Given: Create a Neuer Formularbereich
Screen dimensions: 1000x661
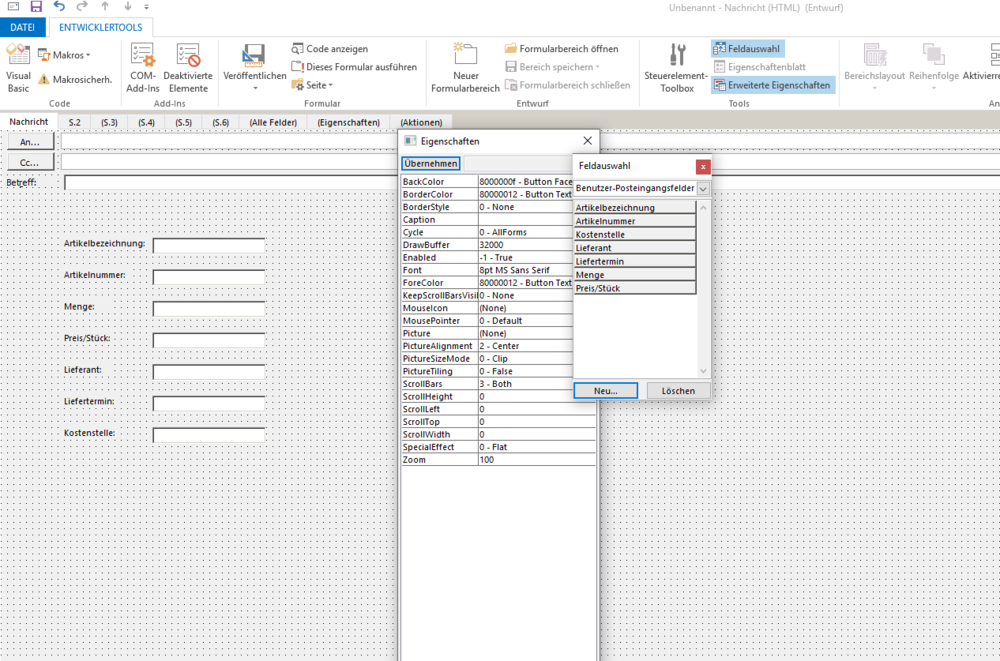Looking at the screenshot, I should point(465,68).
